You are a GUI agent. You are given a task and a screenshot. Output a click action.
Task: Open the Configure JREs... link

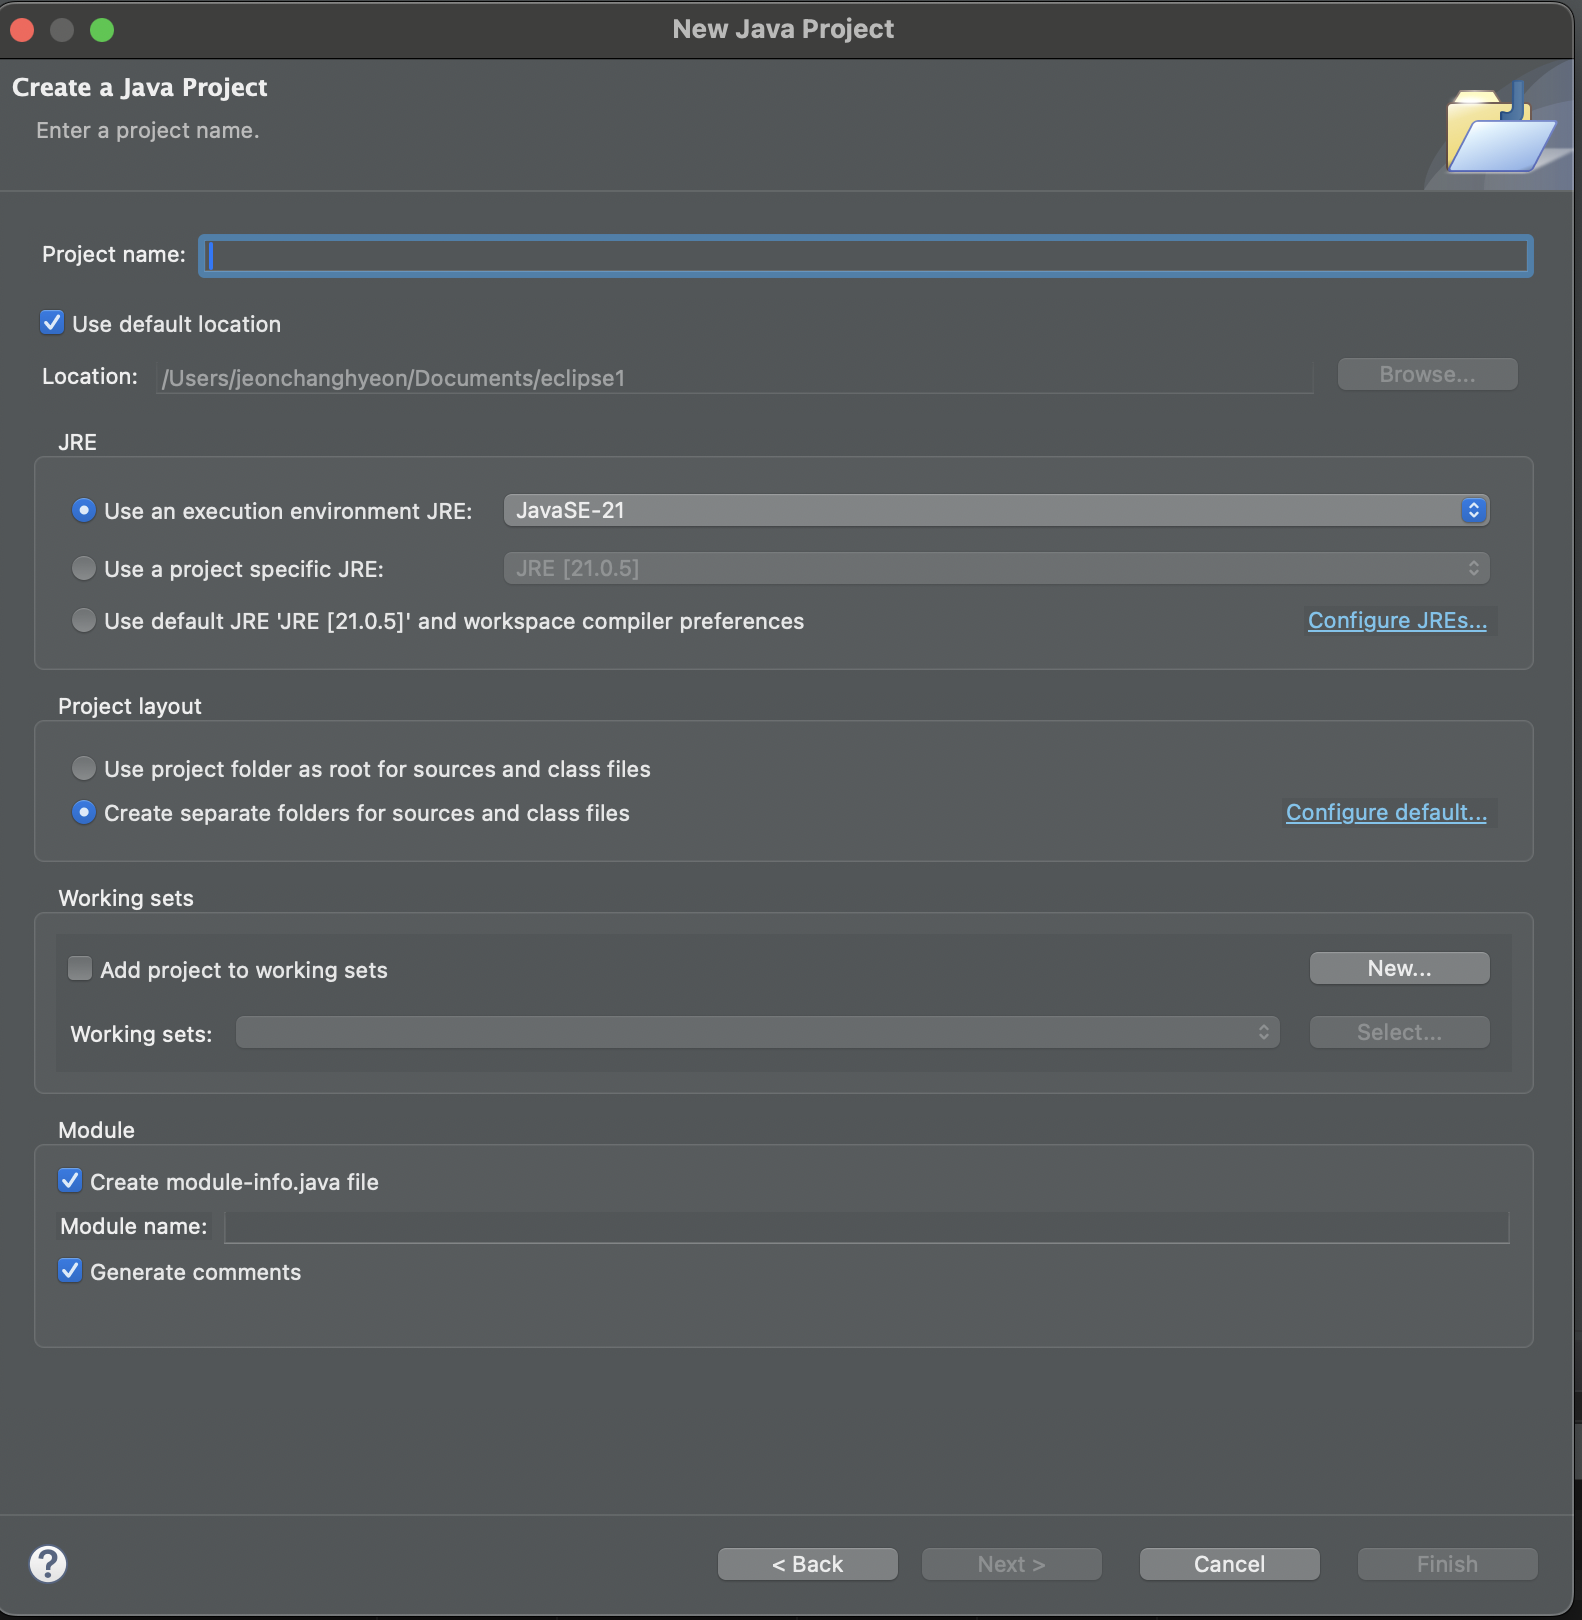(x=1397, y=620)
